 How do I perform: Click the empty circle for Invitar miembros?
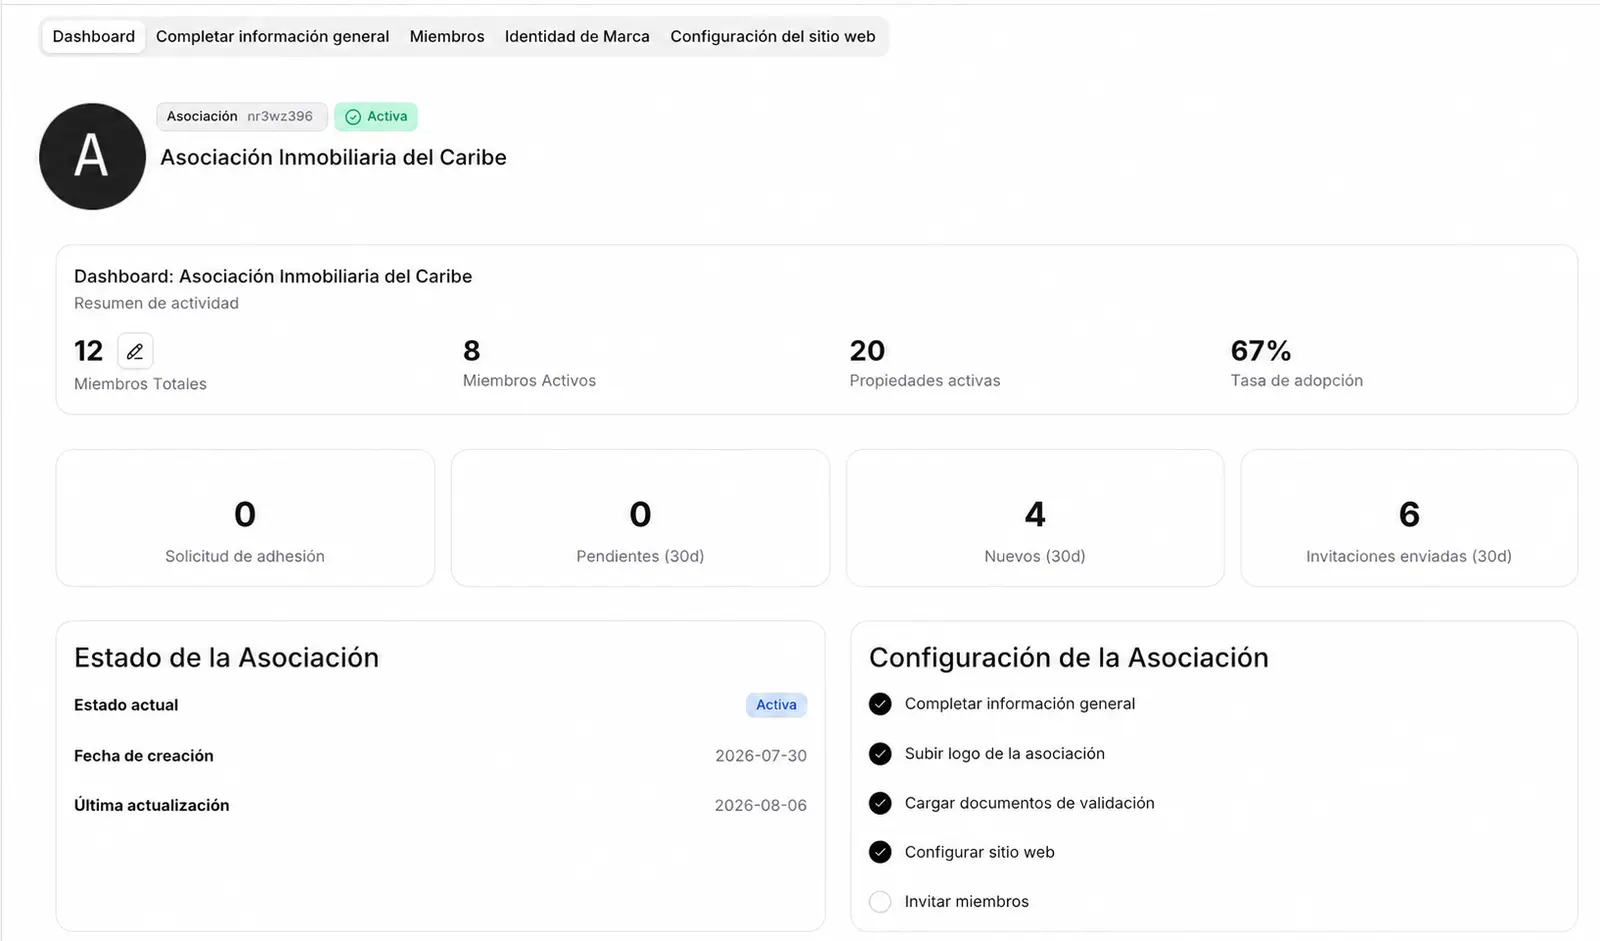(x=880, y=902)
